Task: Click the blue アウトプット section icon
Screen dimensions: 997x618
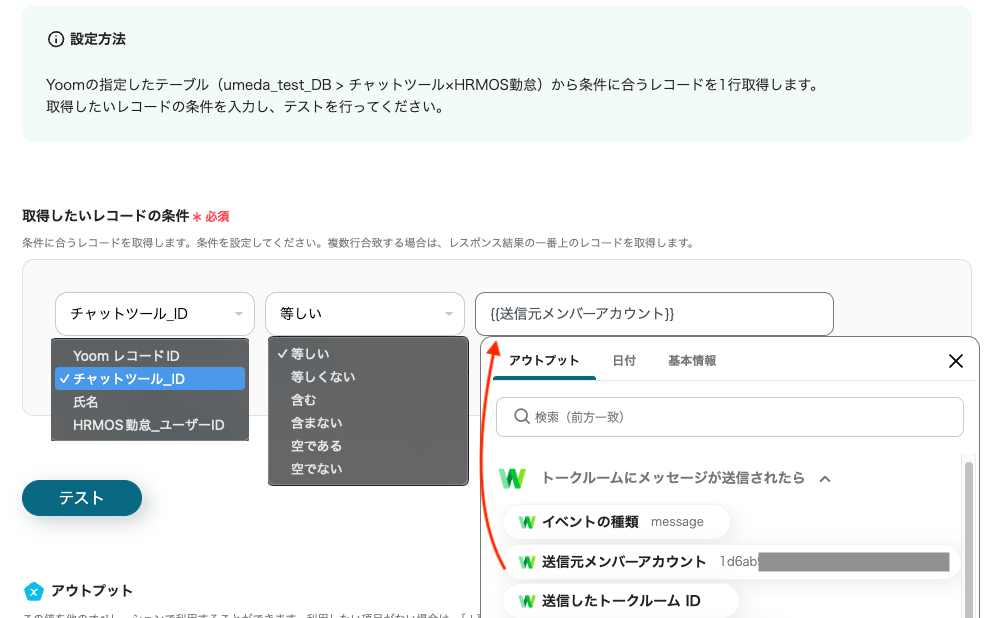Action: pyautogui.click(x=34, y=591)
